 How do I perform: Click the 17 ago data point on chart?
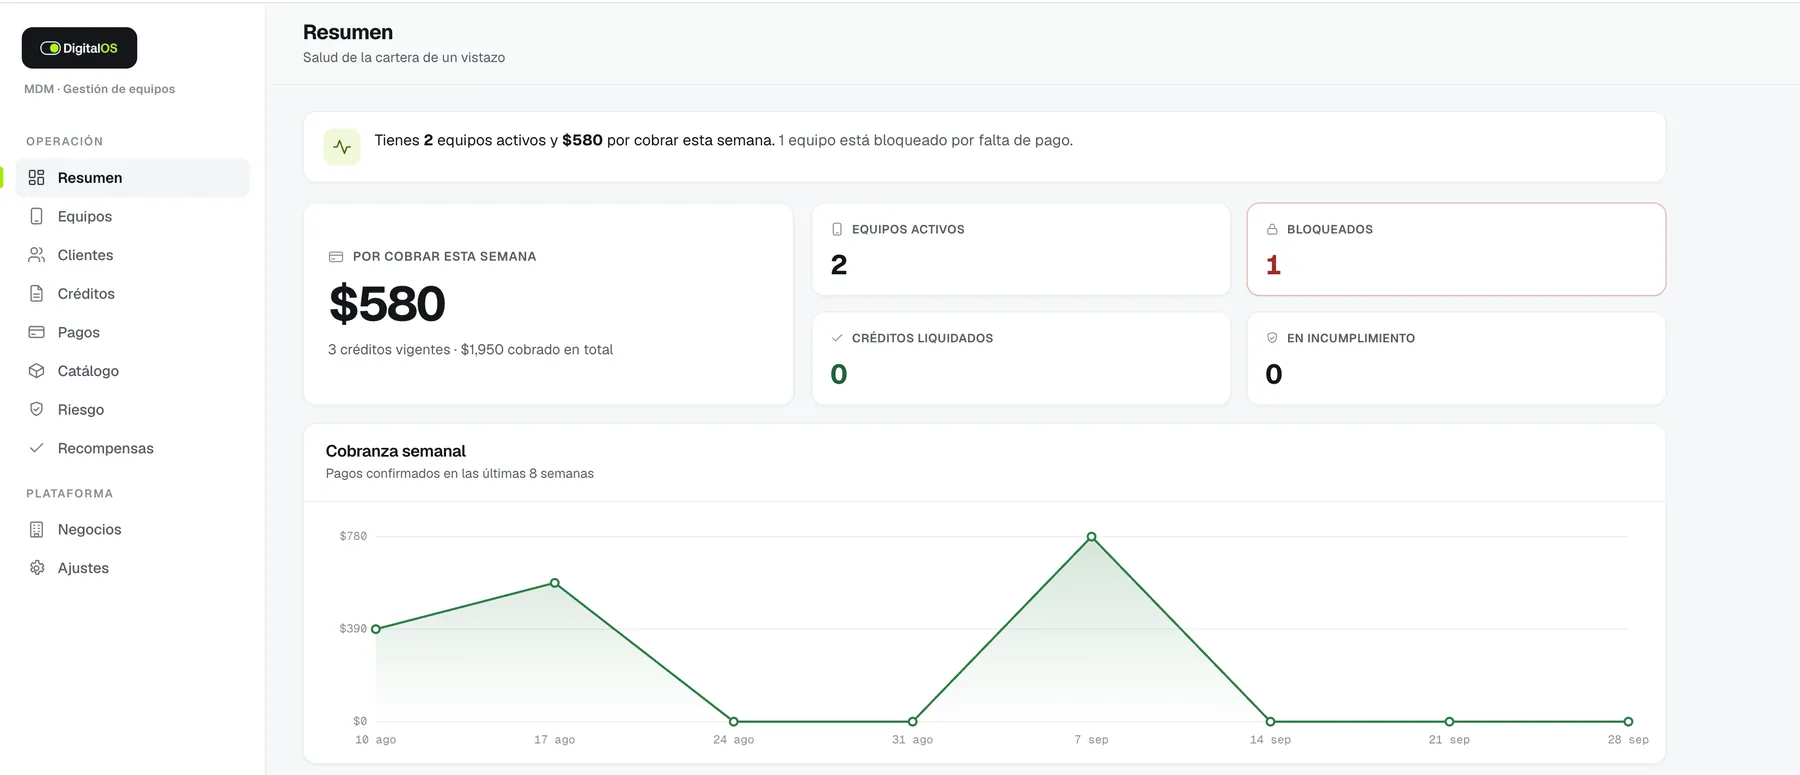coord(555,583)
